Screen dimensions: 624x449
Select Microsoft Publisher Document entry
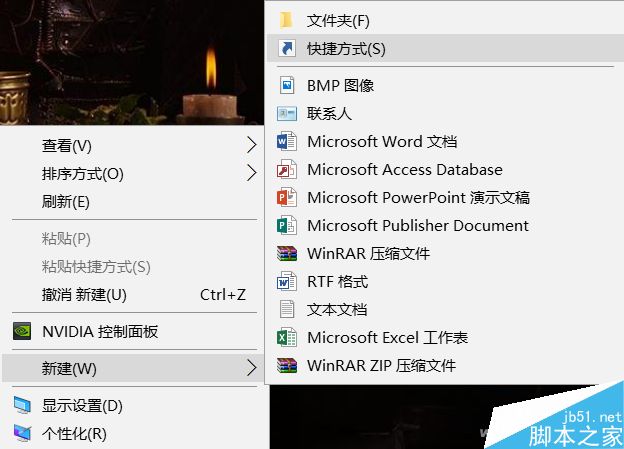[x=445, y=225]
